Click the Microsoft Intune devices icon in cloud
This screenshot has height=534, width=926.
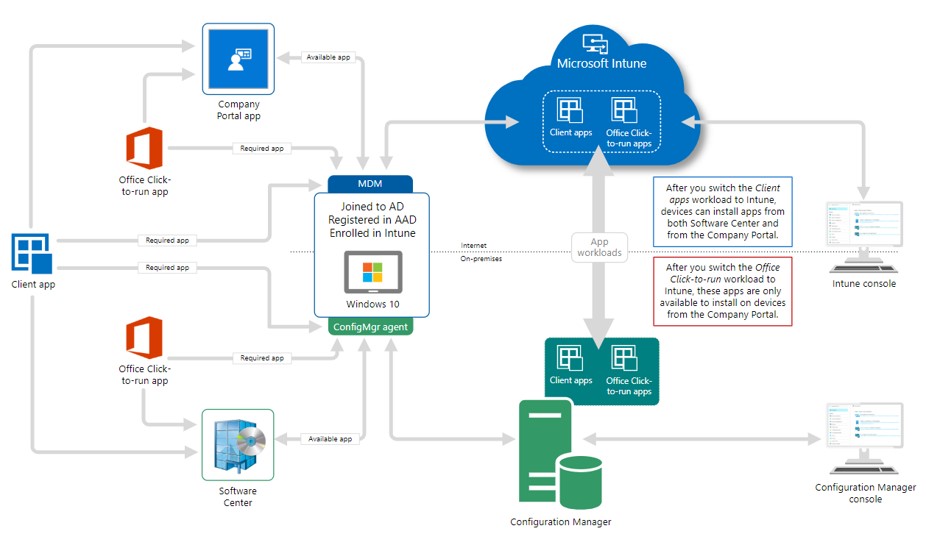click(595, 44)
